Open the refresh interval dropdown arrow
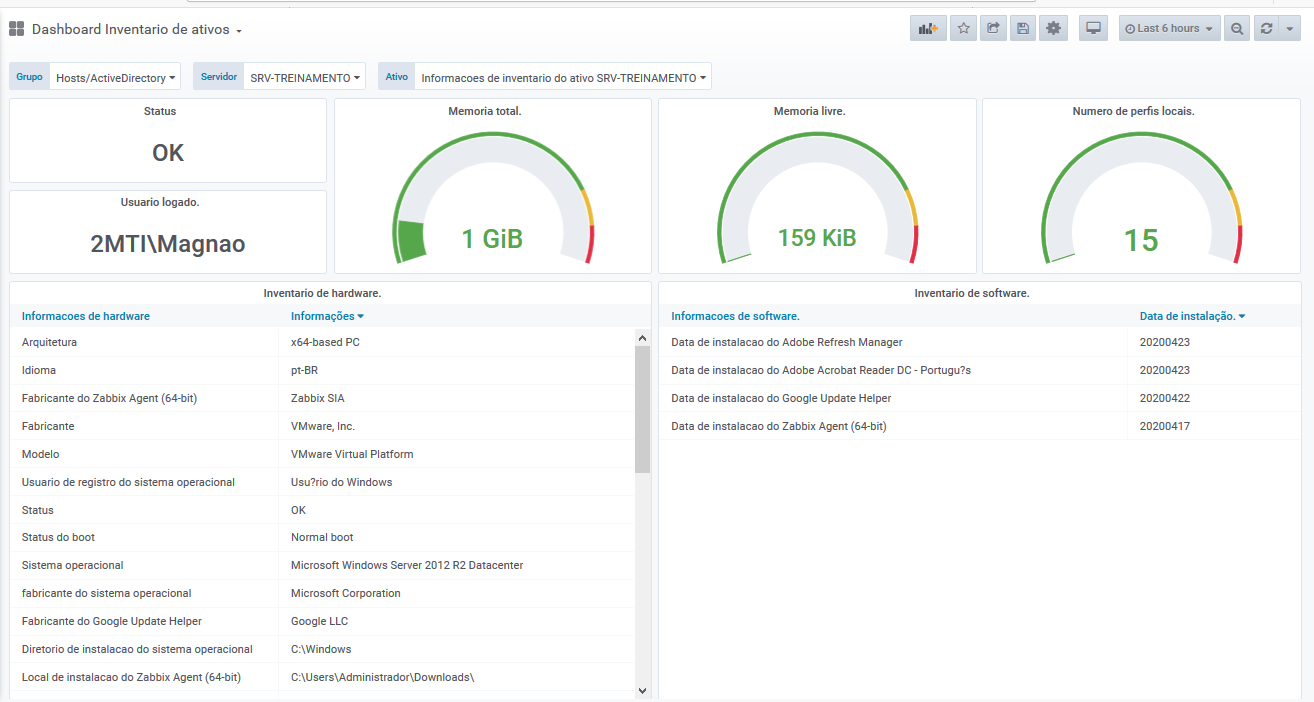The height and width of the screenshot is (702, 1314). (1290, 29)
